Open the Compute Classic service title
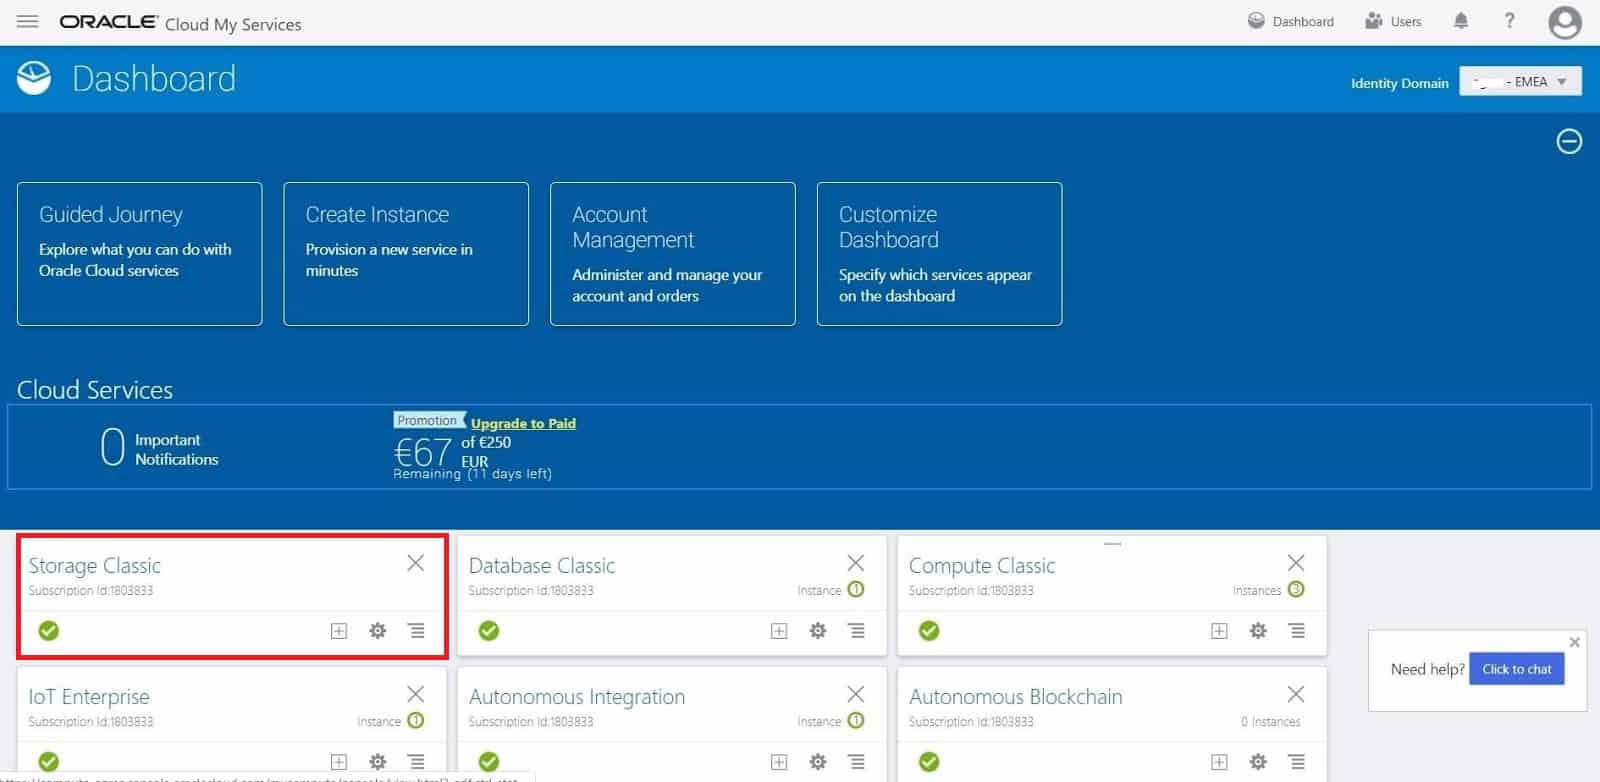 point(982,565)
